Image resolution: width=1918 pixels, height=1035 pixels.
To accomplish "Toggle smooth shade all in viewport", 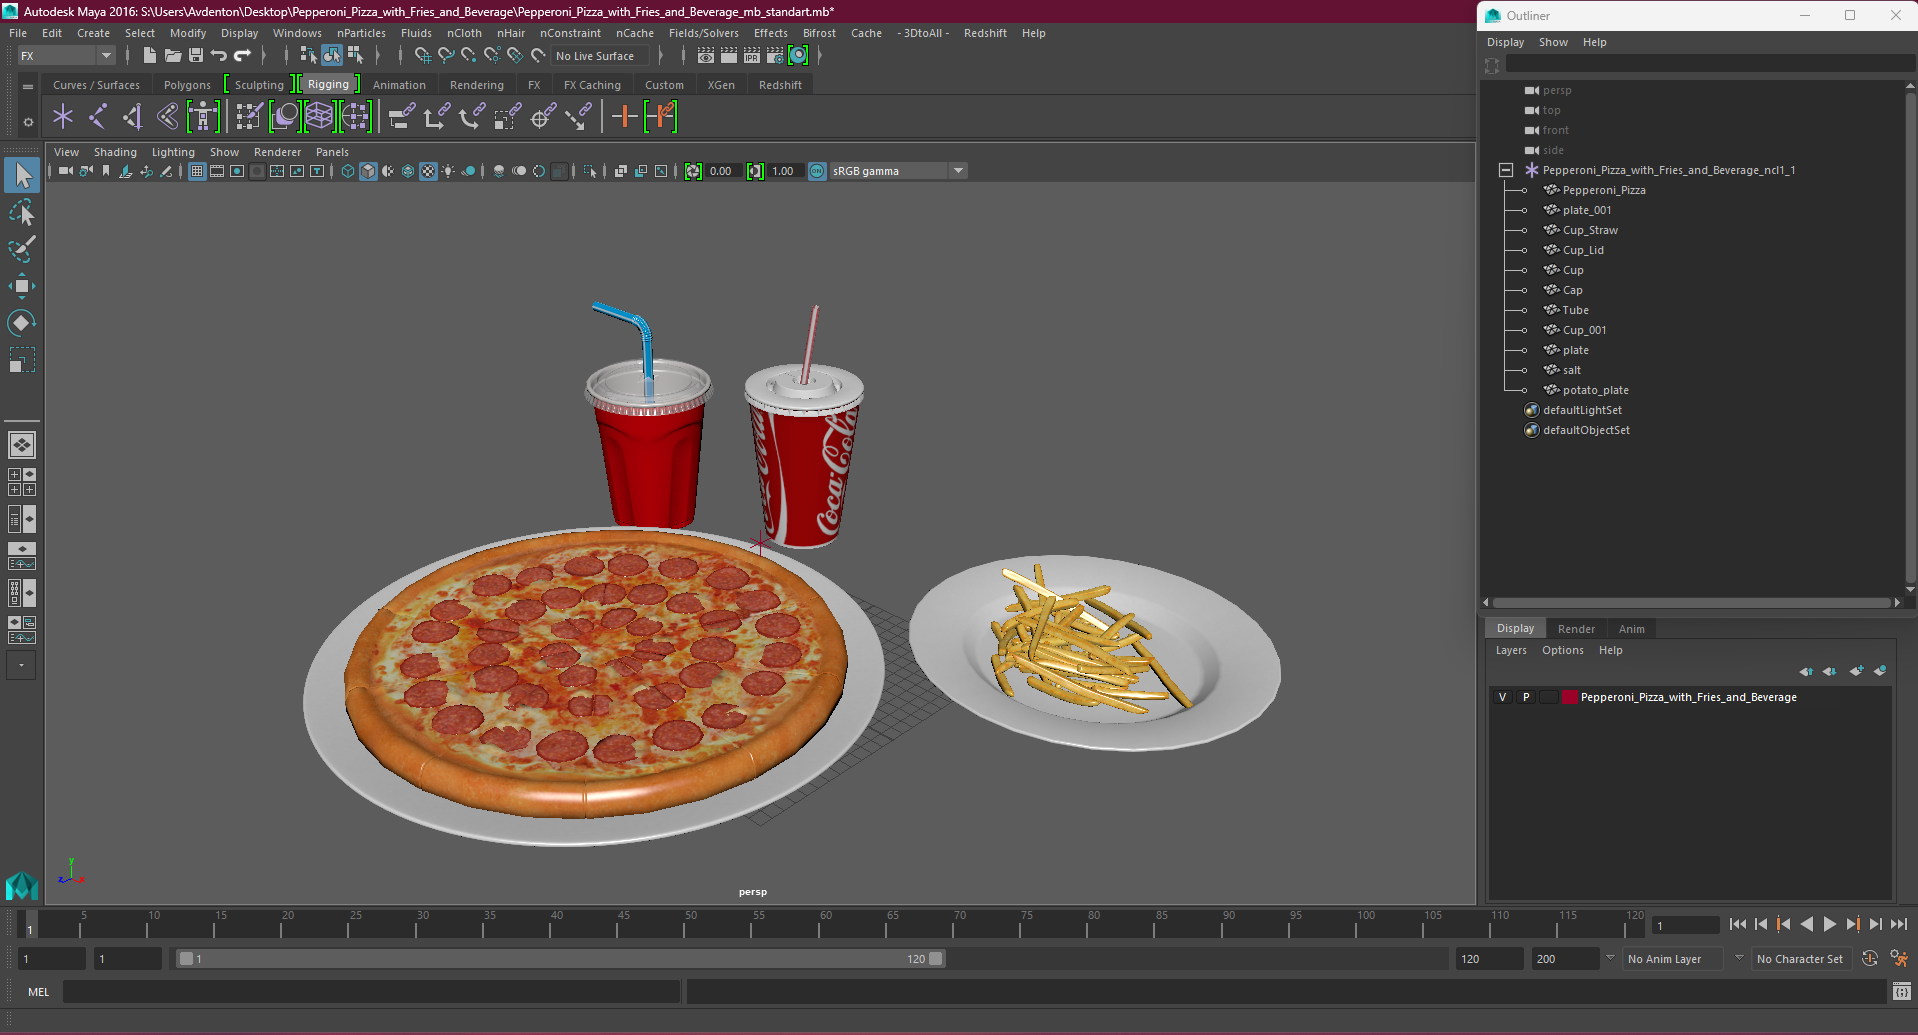I will click(x=368, y=171).
